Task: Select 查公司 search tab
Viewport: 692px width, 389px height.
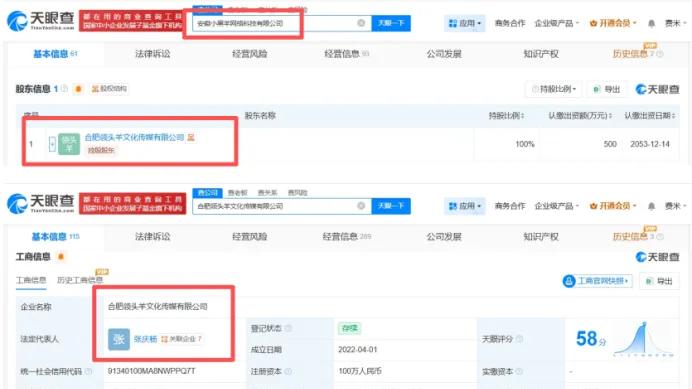Action: 207,193
